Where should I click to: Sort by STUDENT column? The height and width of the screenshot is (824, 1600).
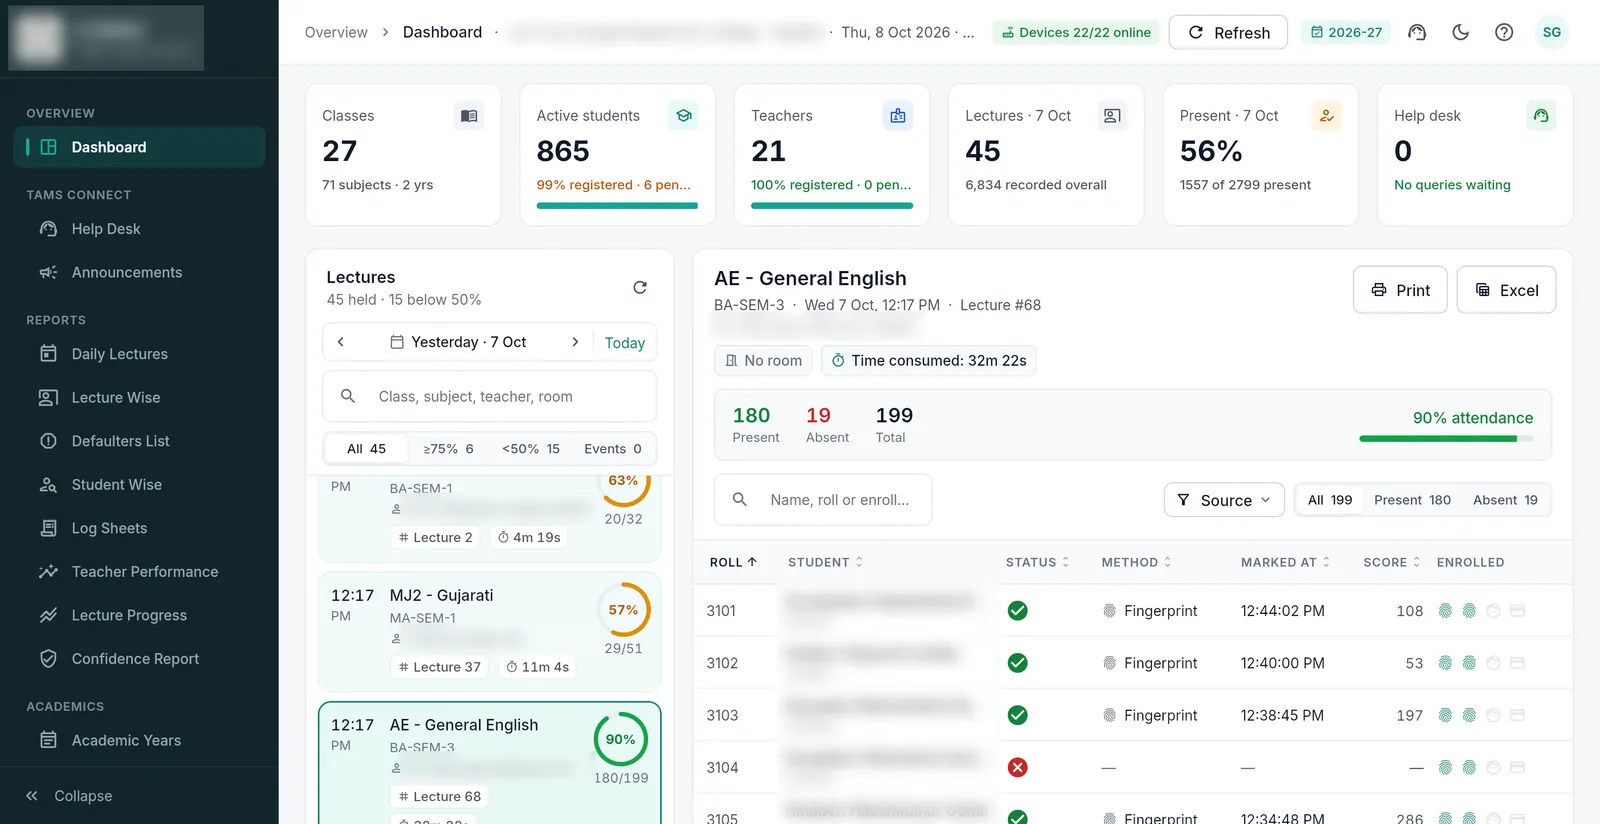825,562
